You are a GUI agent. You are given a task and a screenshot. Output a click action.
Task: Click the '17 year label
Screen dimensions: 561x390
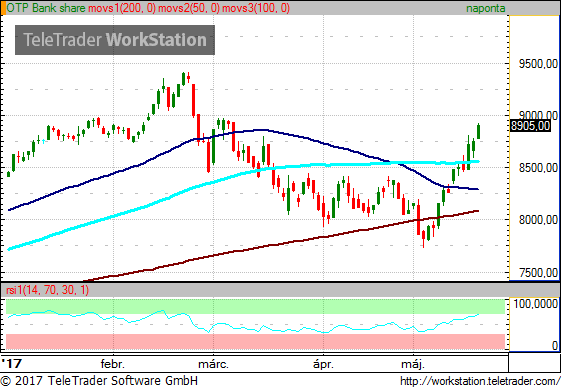click(x=11, y=364)
